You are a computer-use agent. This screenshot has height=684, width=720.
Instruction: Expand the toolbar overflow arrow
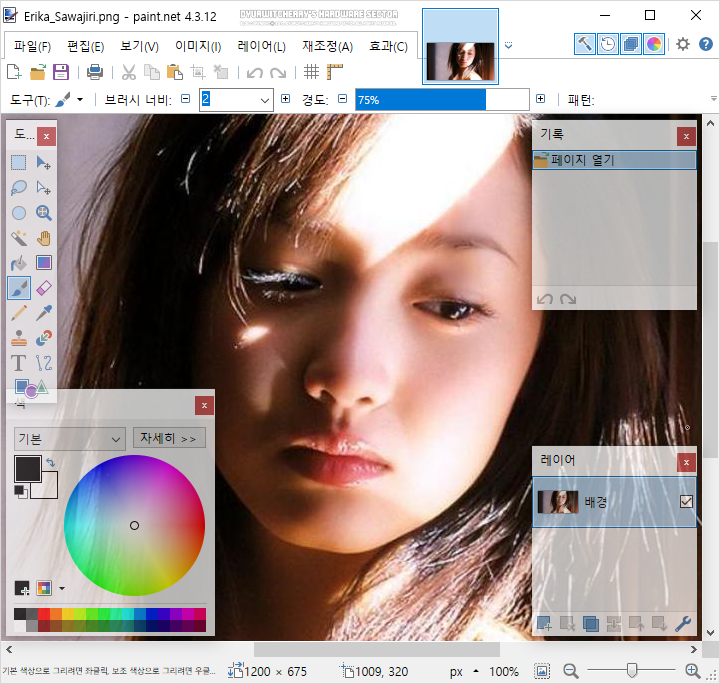[713, 99]
